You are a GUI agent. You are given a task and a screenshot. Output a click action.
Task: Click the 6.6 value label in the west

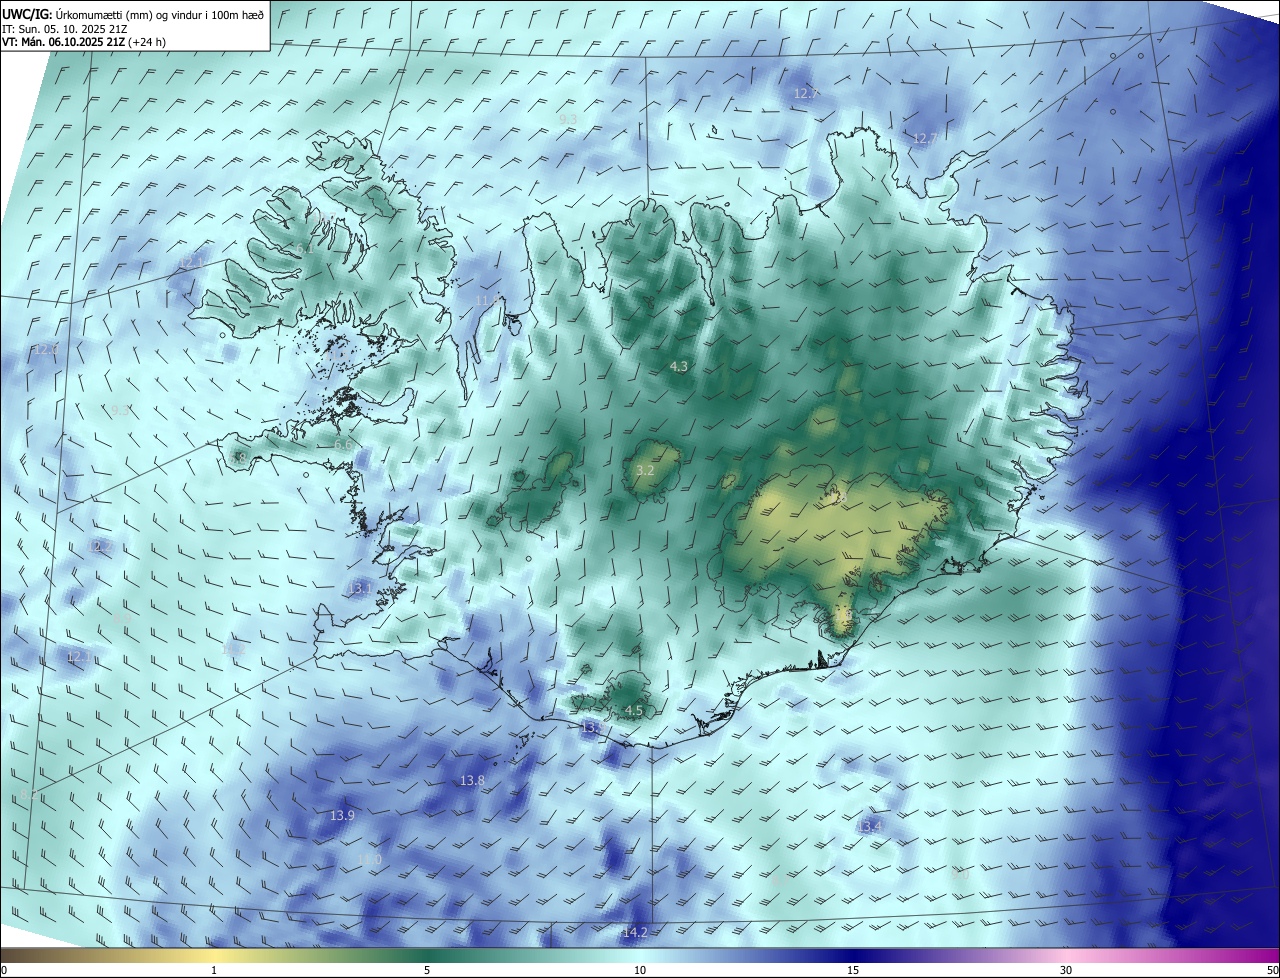coord(342,444)
